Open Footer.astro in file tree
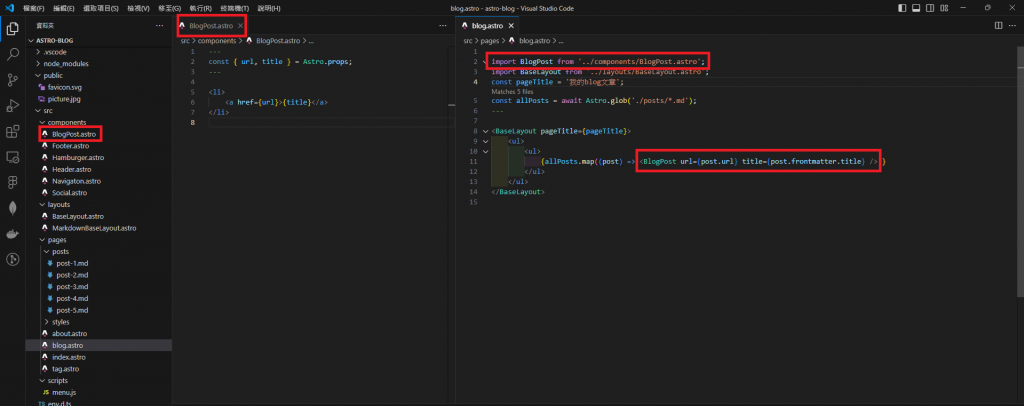 coord(71,146)
